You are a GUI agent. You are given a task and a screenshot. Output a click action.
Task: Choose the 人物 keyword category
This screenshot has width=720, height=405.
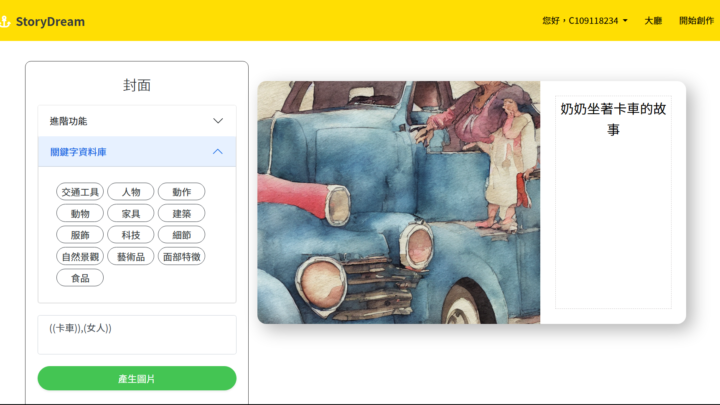pyautogui.click(x=131, y=192)
